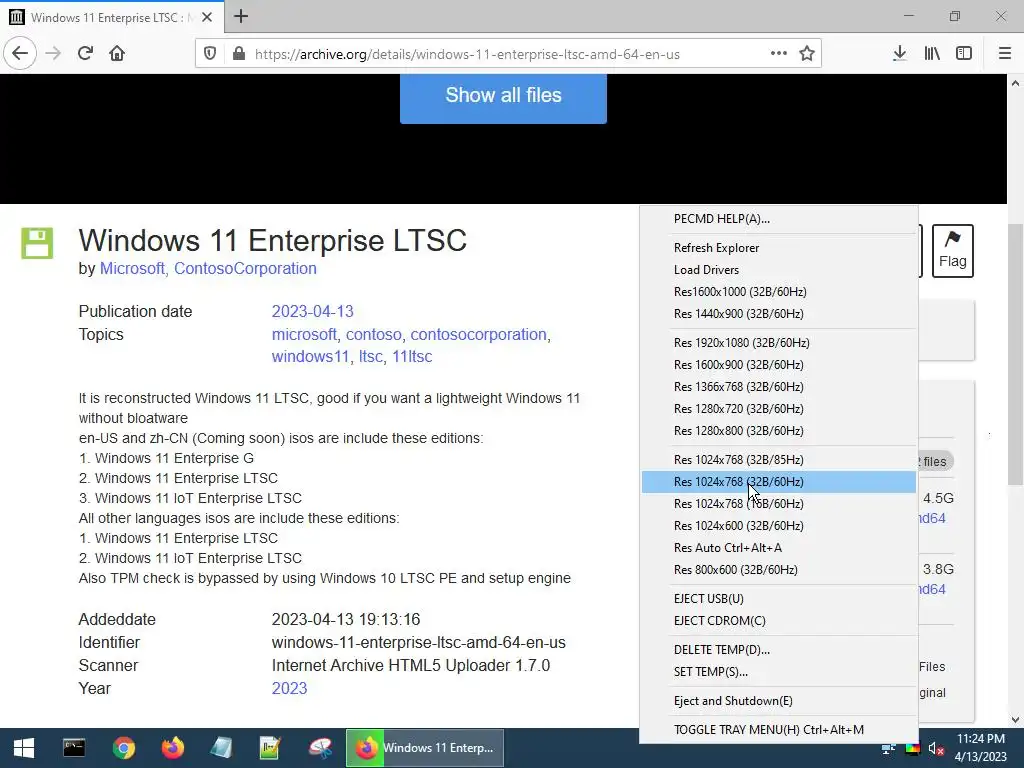
Task: Open the 2023 year link
Action: (289, 688)
